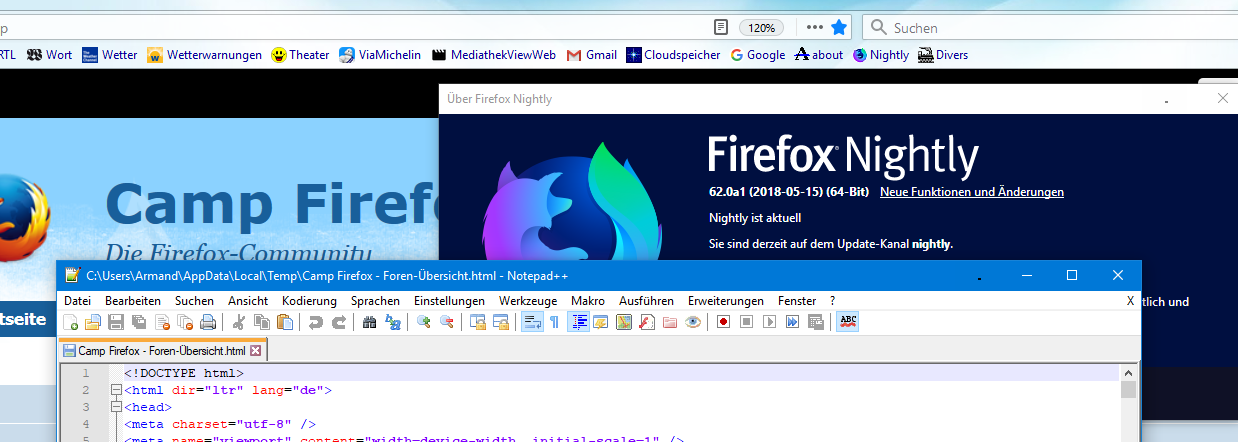Open the Ansicht menu
Screen dimensions: 1238x442
click(248, 300)
